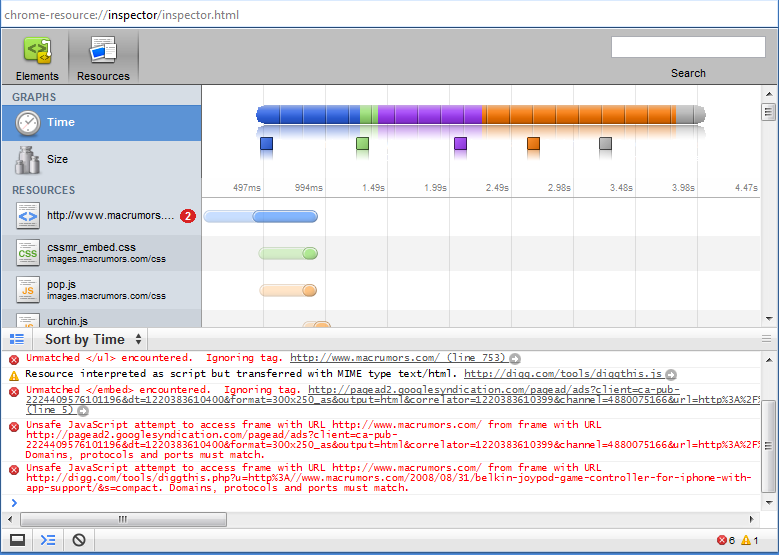Click the console scroll down arrow
Viewport: 779px width, 555px height.
[x=769, y=503]
